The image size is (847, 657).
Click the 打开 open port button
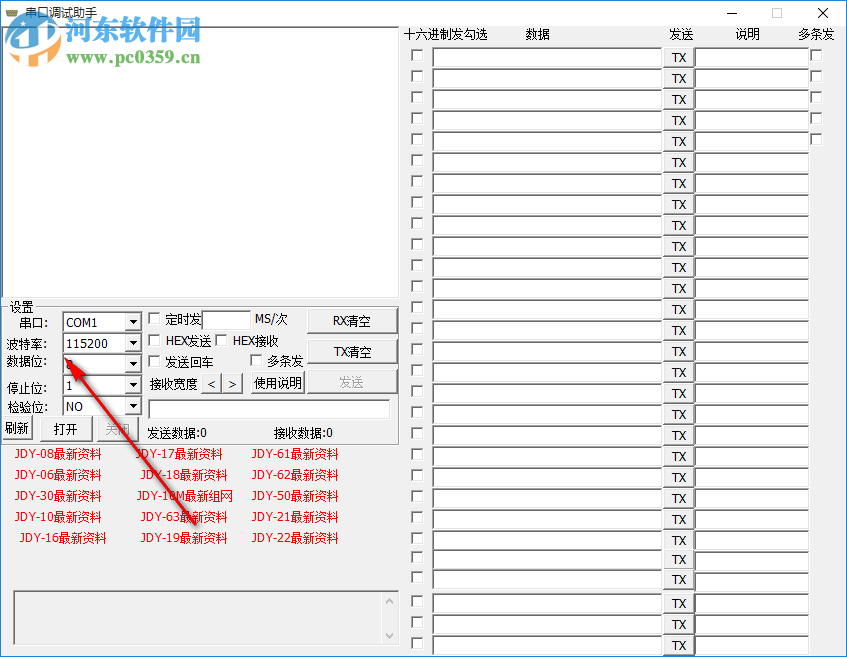point(65,429)
